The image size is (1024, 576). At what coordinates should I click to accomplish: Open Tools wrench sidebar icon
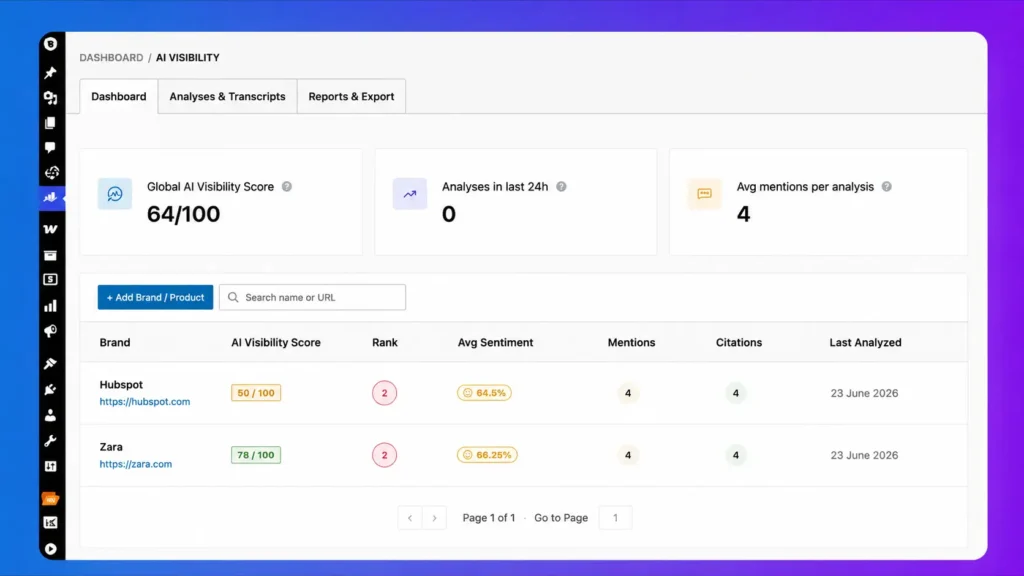pos(50,441)
